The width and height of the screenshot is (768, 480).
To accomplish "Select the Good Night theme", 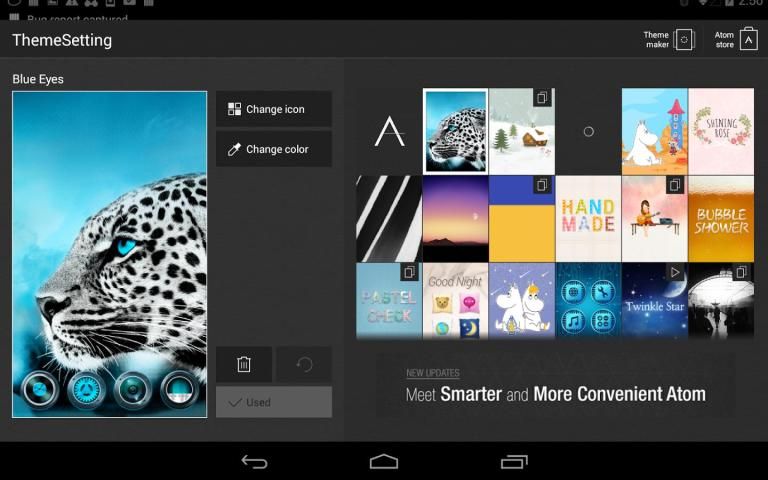I will click(455, 300).
